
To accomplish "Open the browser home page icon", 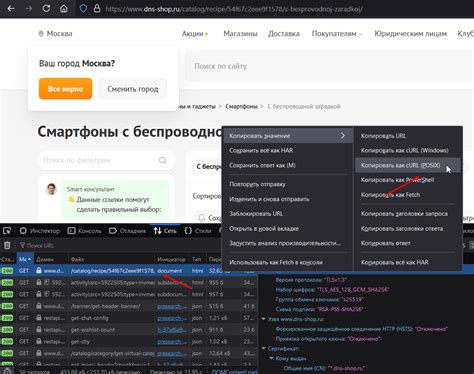I will click(64, 8).
